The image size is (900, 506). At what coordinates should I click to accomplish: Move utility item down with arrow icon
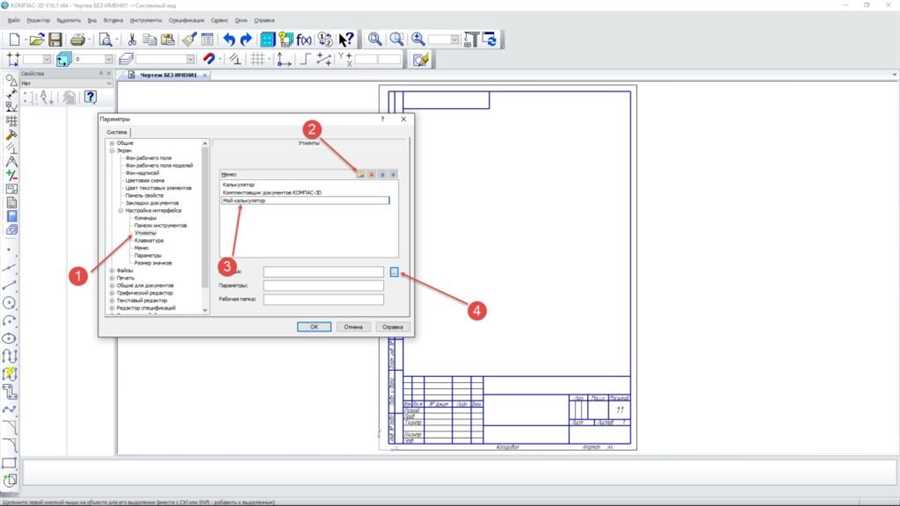(x=393, y=174)
